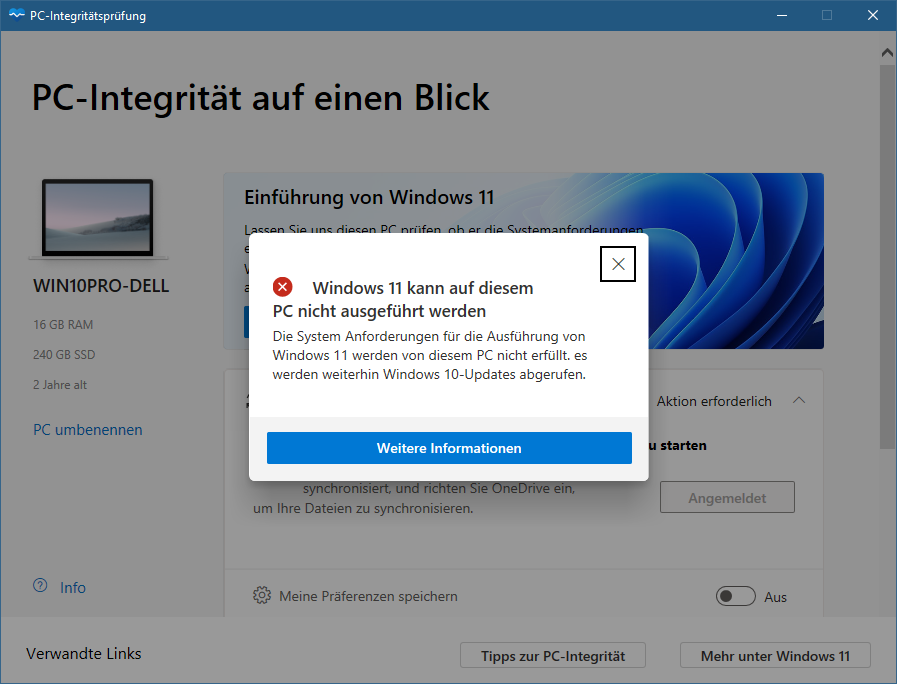The height and width of the screenshot is (684, 897).
Task: Click the question mark Info icon
Action: 40,586
